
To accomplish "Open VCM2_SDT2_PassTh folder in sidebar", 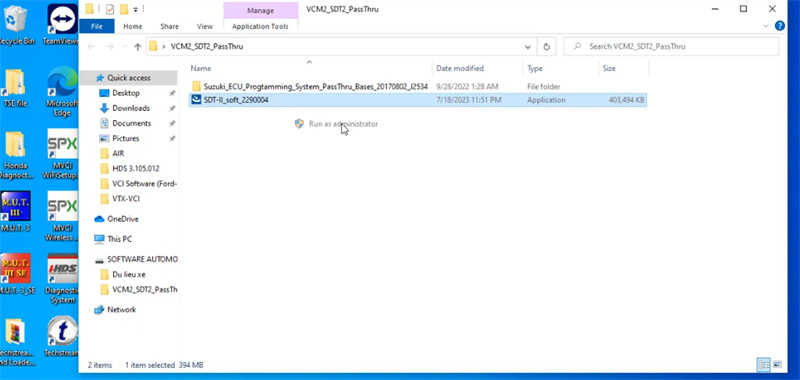I will pyautogui.click(x=144, y=289).
